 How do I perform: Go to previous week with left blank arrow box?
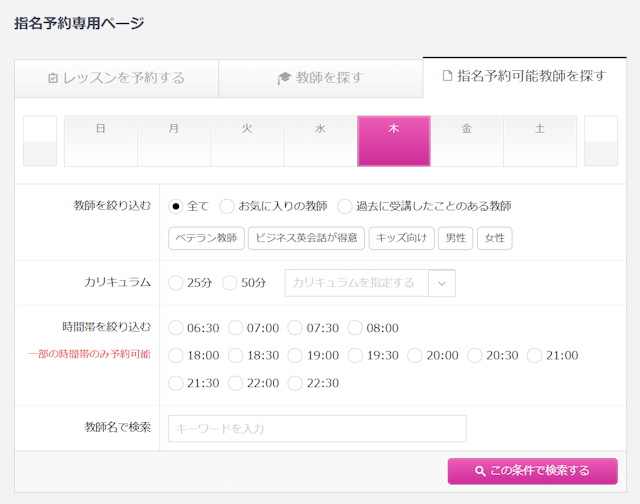[40, 141]
